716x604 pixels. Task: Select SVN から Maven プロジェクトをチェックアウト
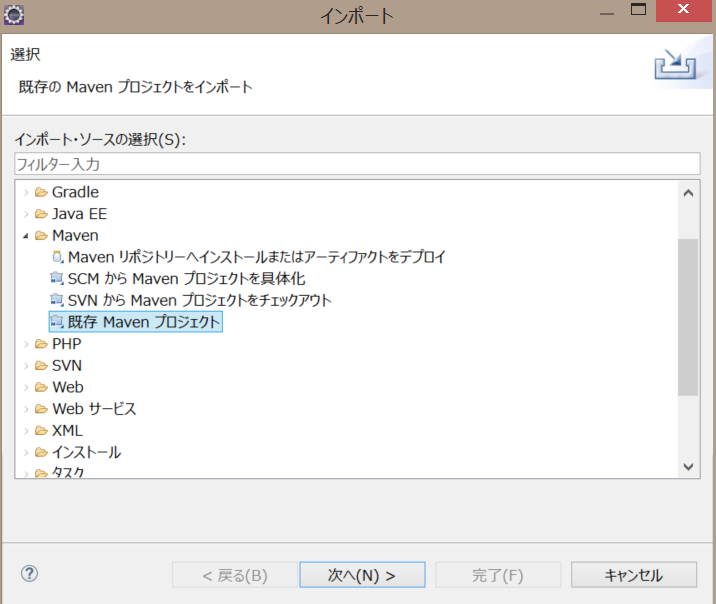pyautogui.click(x=200, y=300)
